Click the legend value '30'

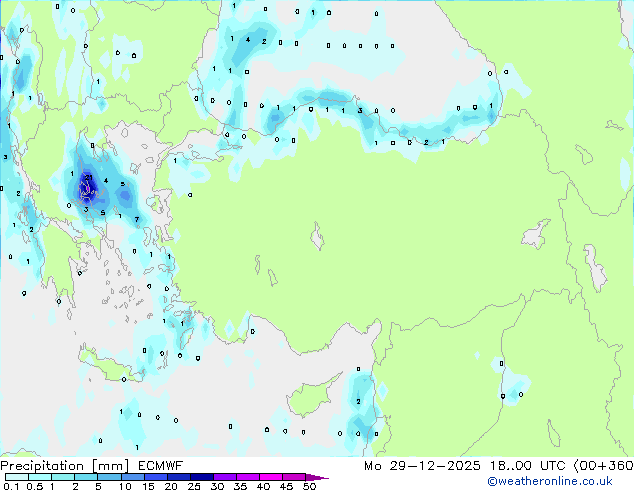[217, 486]
